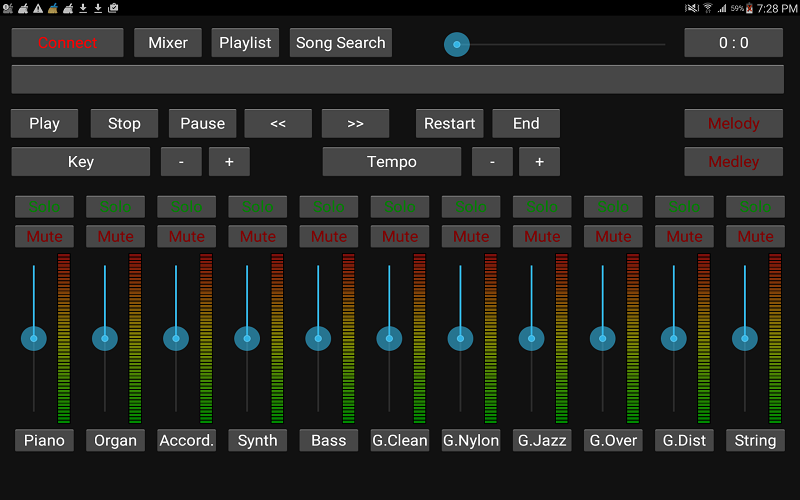Lower the key with minus button
Screen dimensions: 800x500
181,162
